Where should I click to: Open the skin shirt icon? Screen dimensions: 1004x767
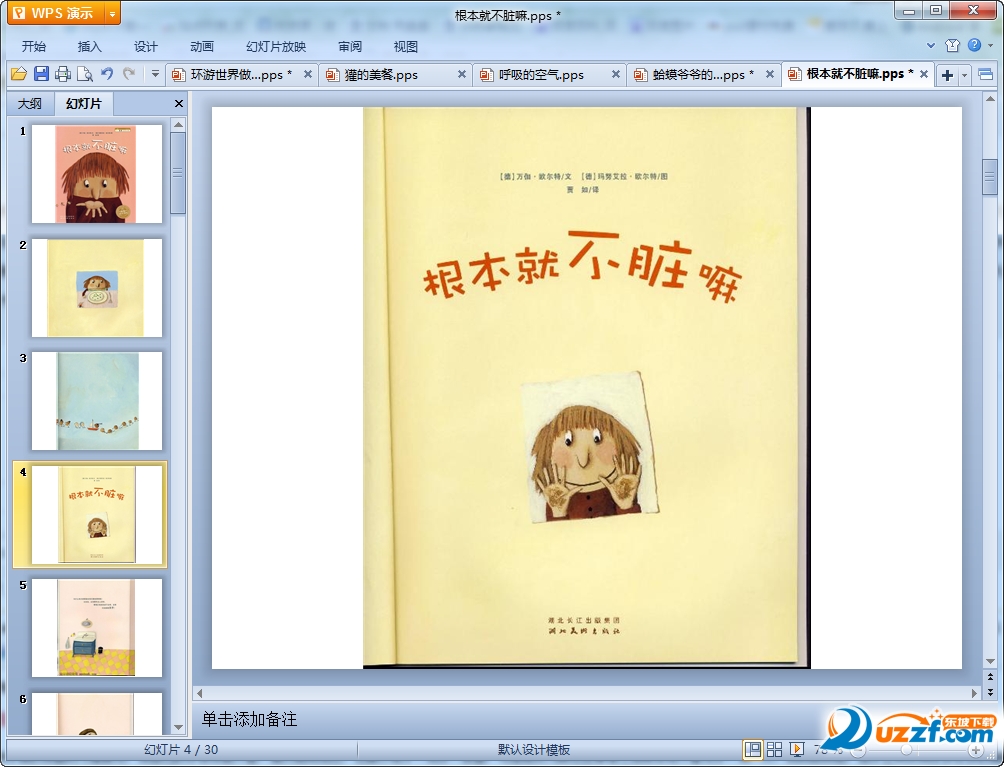[x=953, y=45]
